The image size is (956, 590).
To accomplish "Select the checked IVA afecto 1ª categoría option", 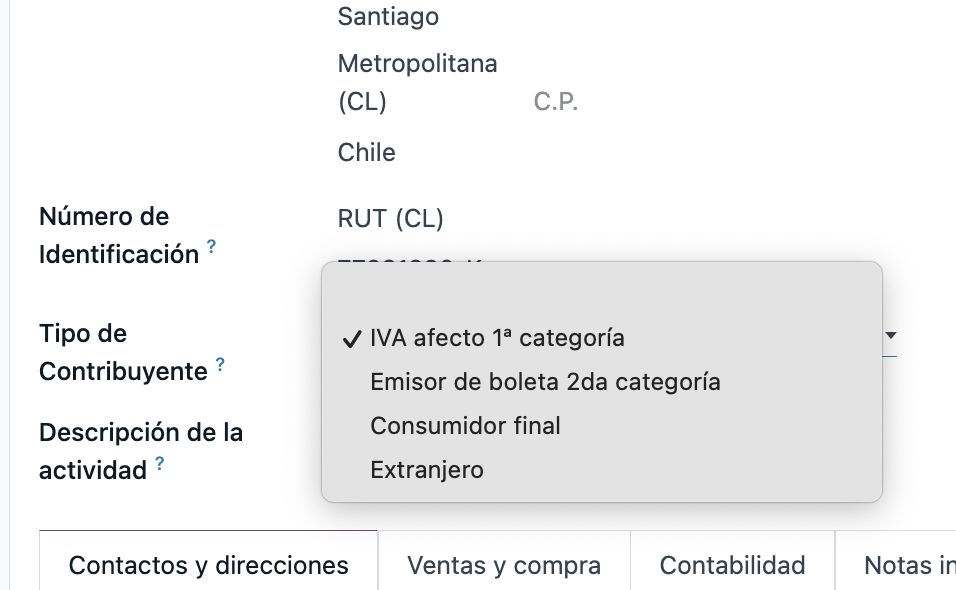I will [x=497, y=338].
